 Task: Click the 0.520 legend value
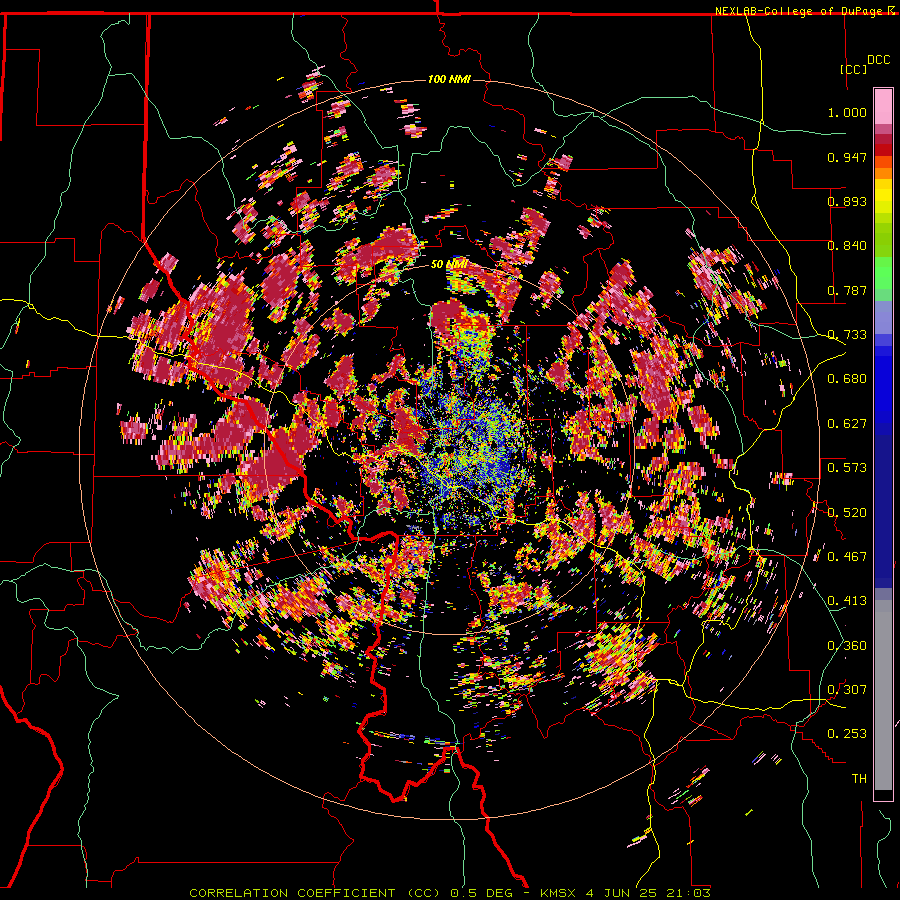pyautogui.click(x=847, y=513)
